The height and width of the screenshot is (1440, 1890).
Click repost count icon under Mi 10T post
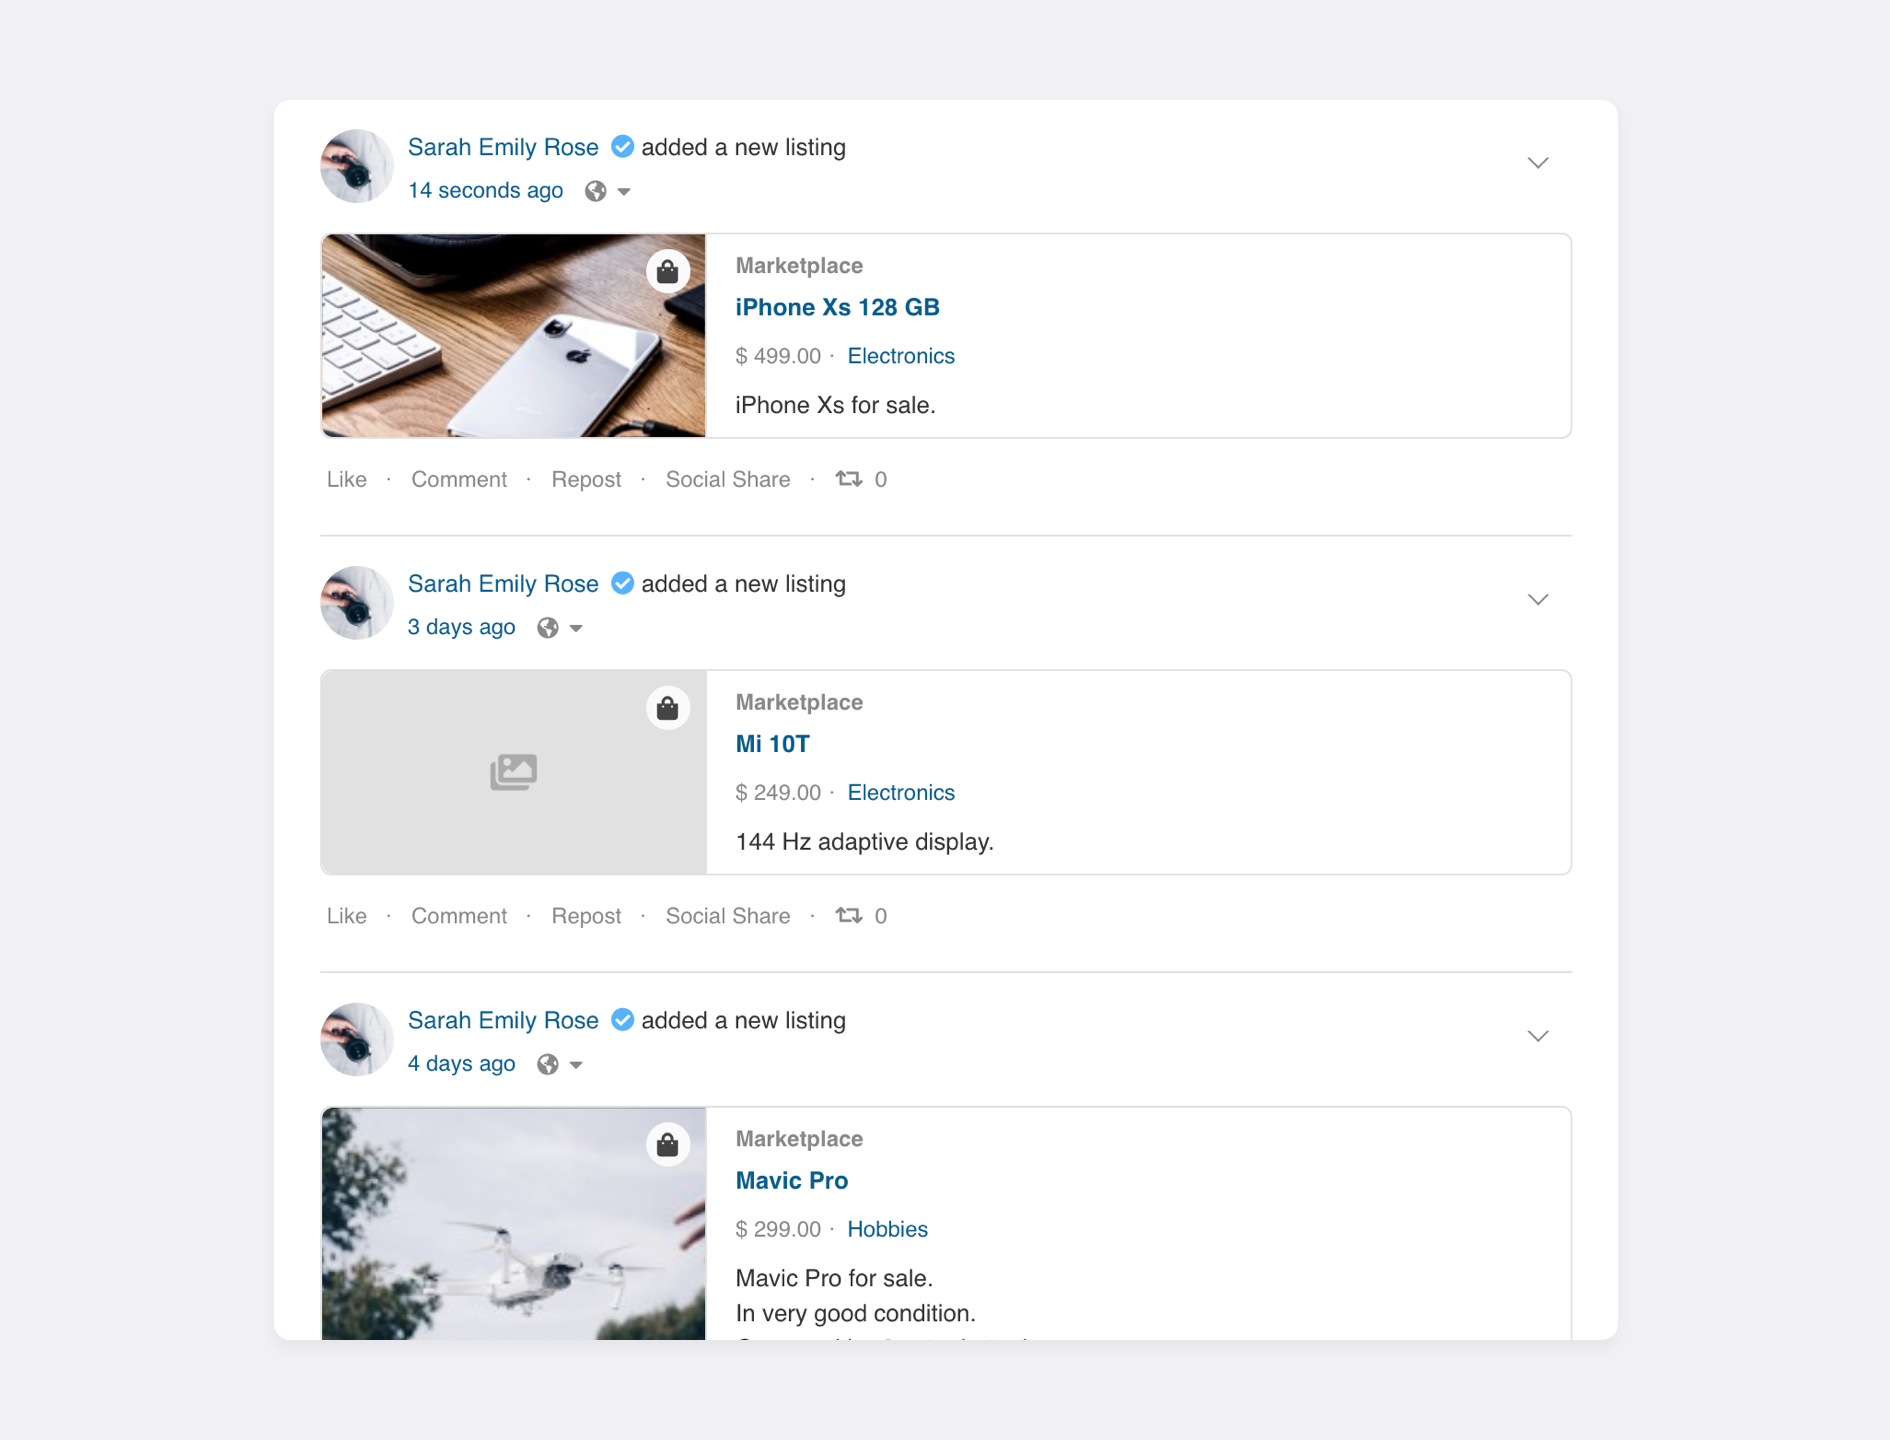pyautogui.click(x=849, y=916)
